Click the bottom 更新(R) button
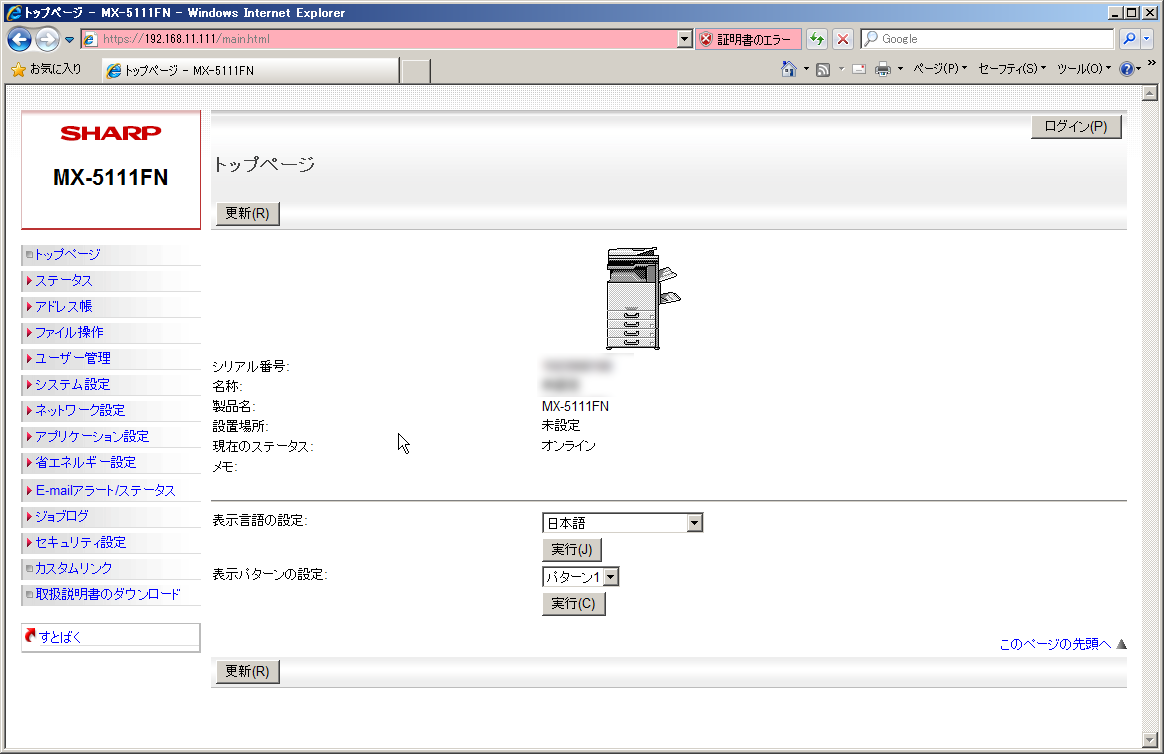 [x=247, y=672]
